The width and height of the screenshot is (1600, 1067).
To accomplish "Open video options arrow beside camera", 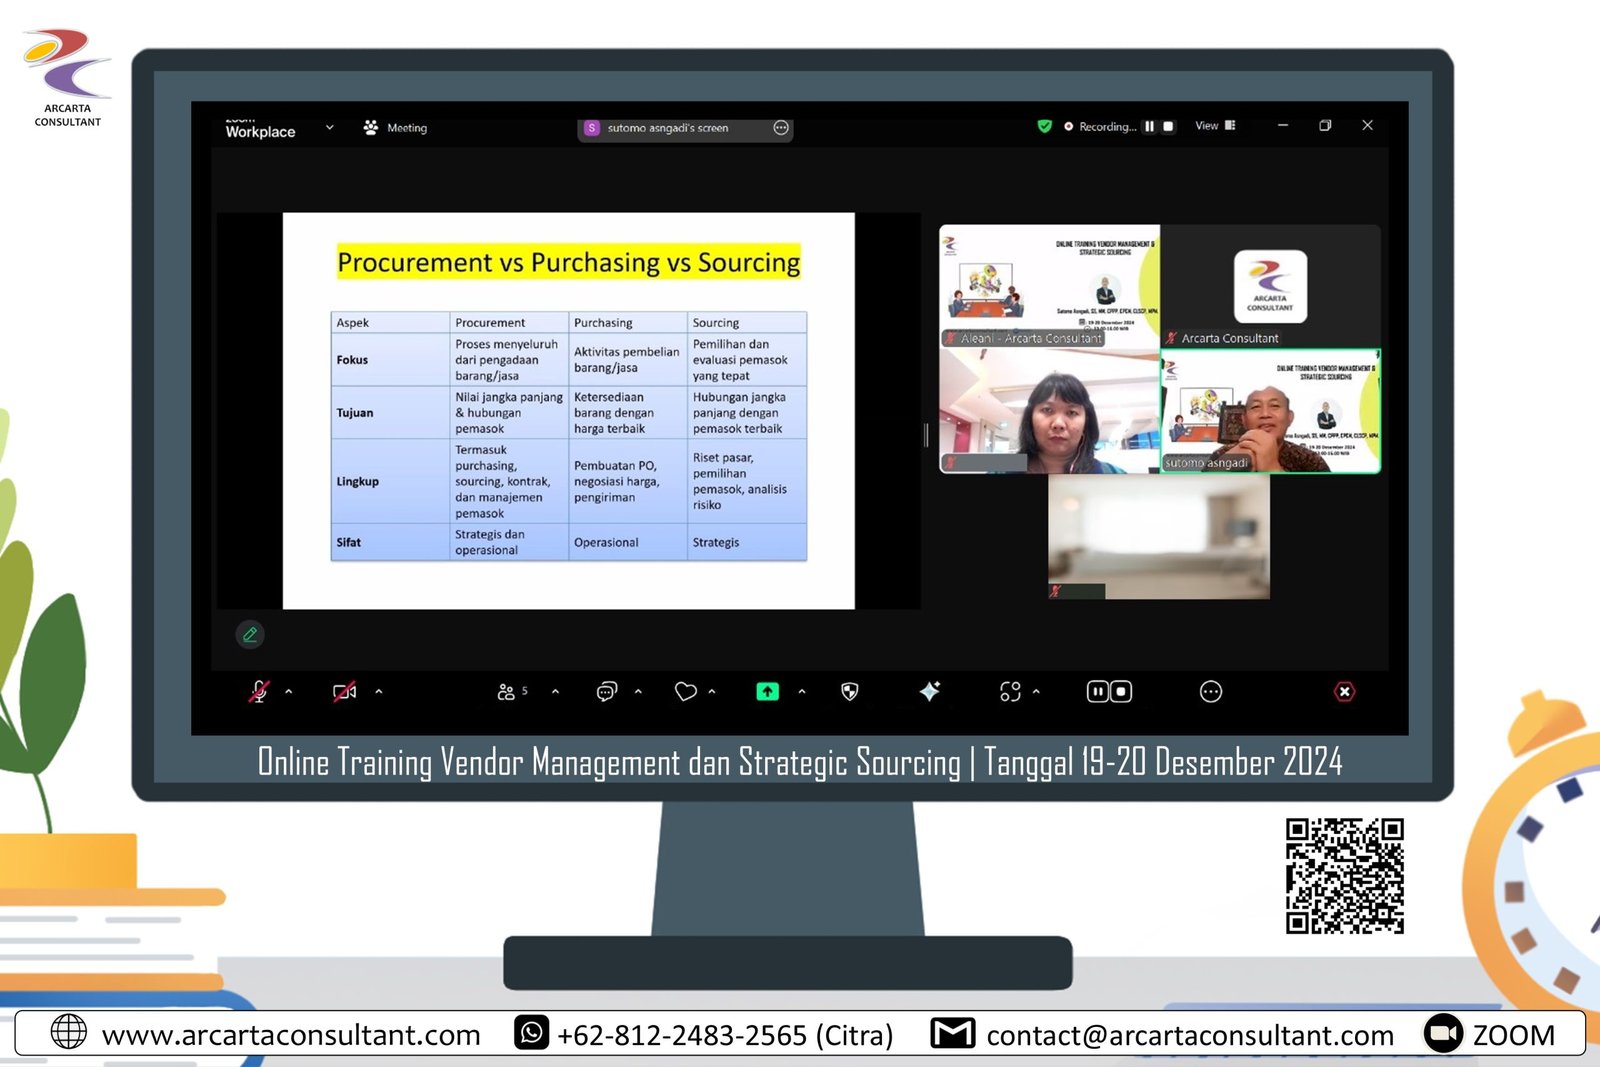I will (x=379, y=692).
